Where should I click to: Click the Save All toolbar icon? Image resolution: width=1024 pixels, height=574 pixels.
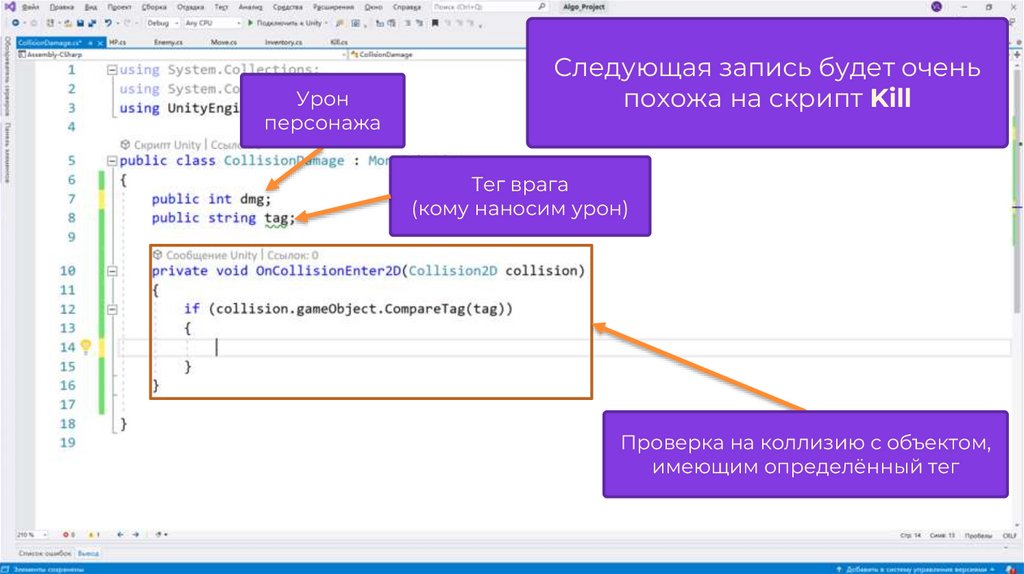click(92, 23)
